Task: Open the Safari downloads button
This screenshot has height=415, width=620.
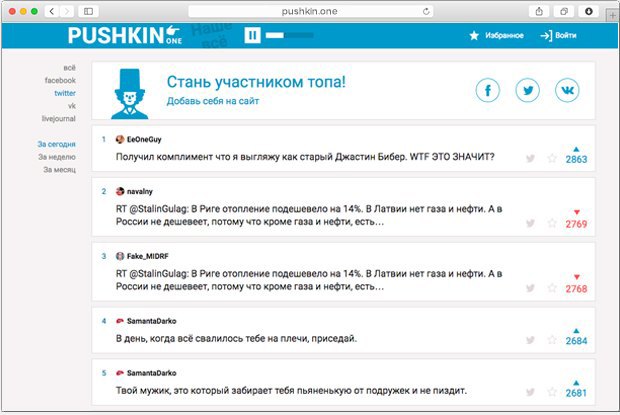Action: coord(589,11)
